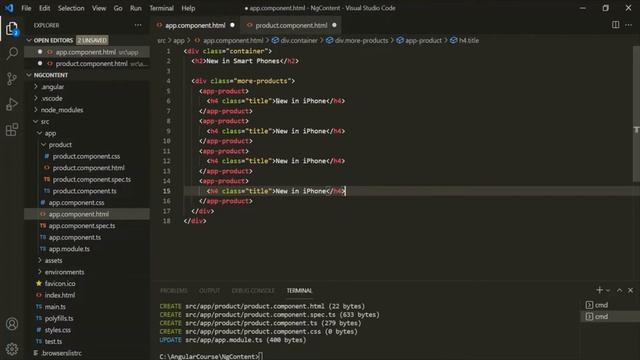Open the Source Control view icon
640x360 pixels.
12,79
